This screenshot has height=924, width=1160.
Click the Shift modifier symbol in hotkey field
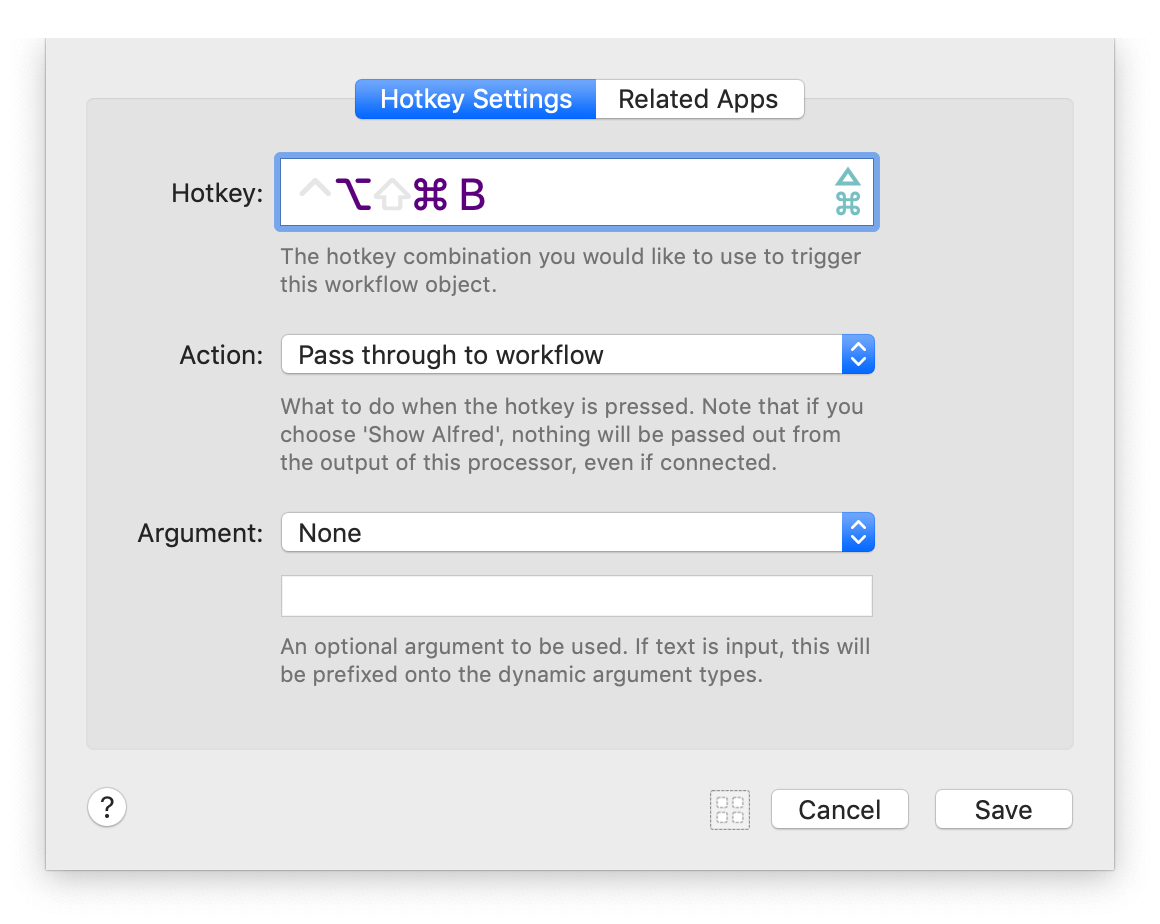point(392,192)
